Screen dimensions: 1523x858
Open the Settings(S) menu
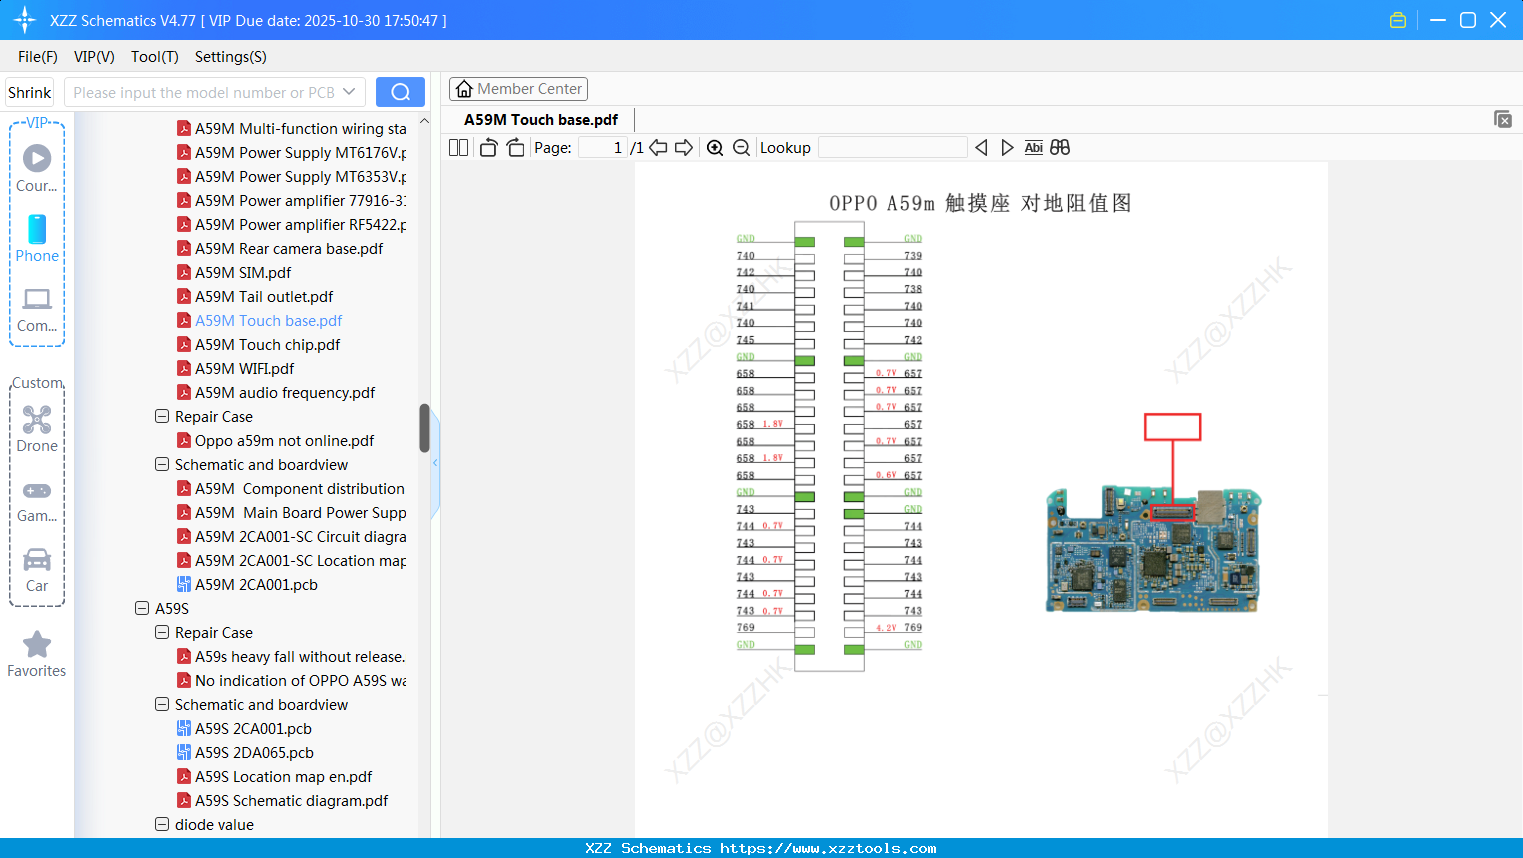pyautogui.click(x=231, y=57)
